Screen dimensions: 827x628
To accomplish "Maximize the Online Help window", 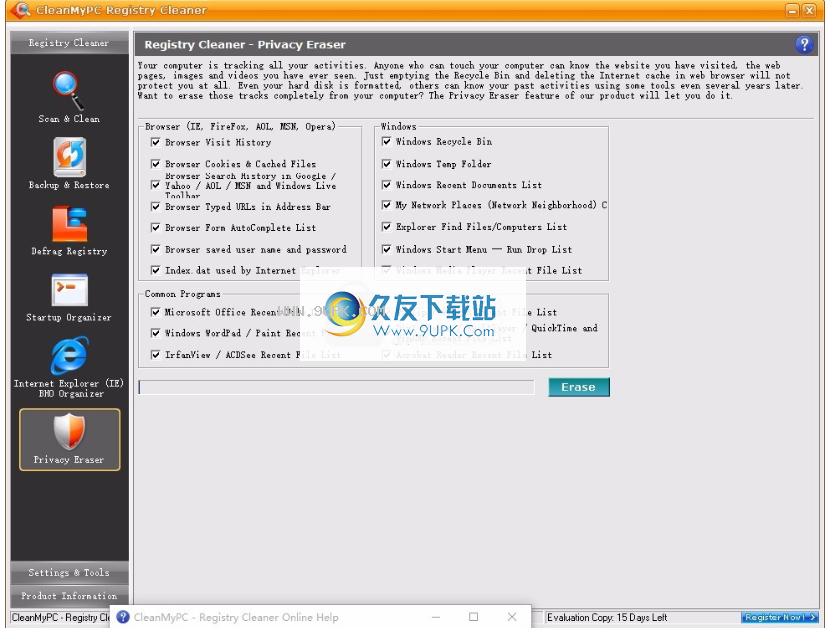I will [474, 617].
